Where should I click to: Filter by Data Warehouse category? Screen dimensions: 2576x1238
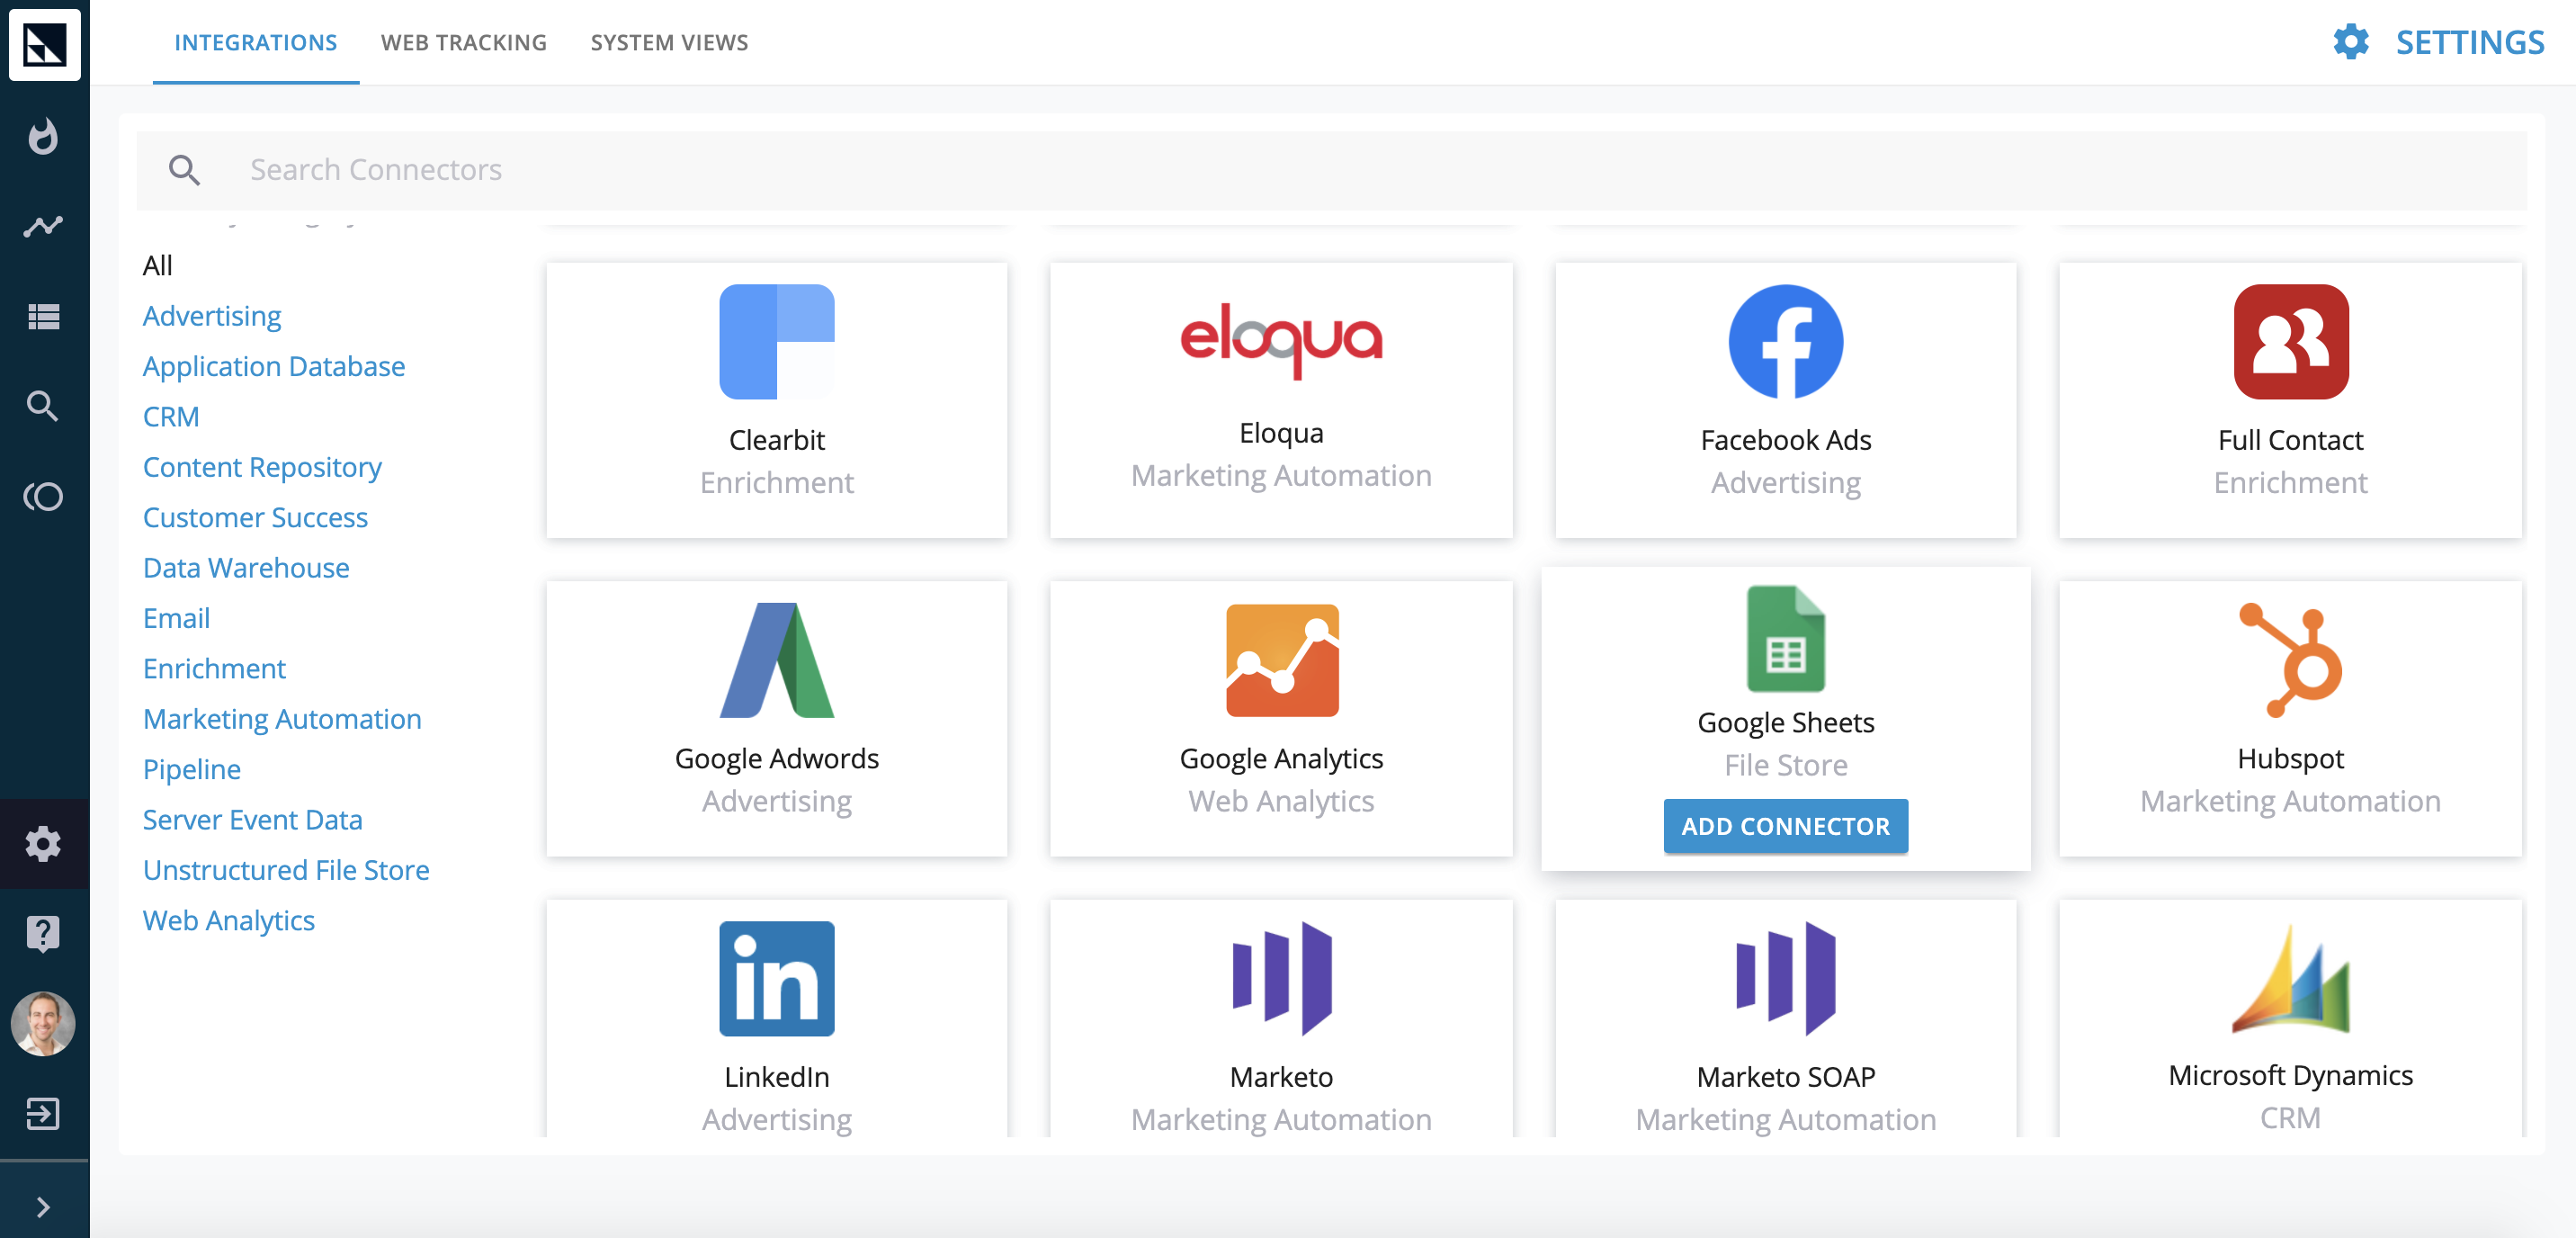pos(246,567)
